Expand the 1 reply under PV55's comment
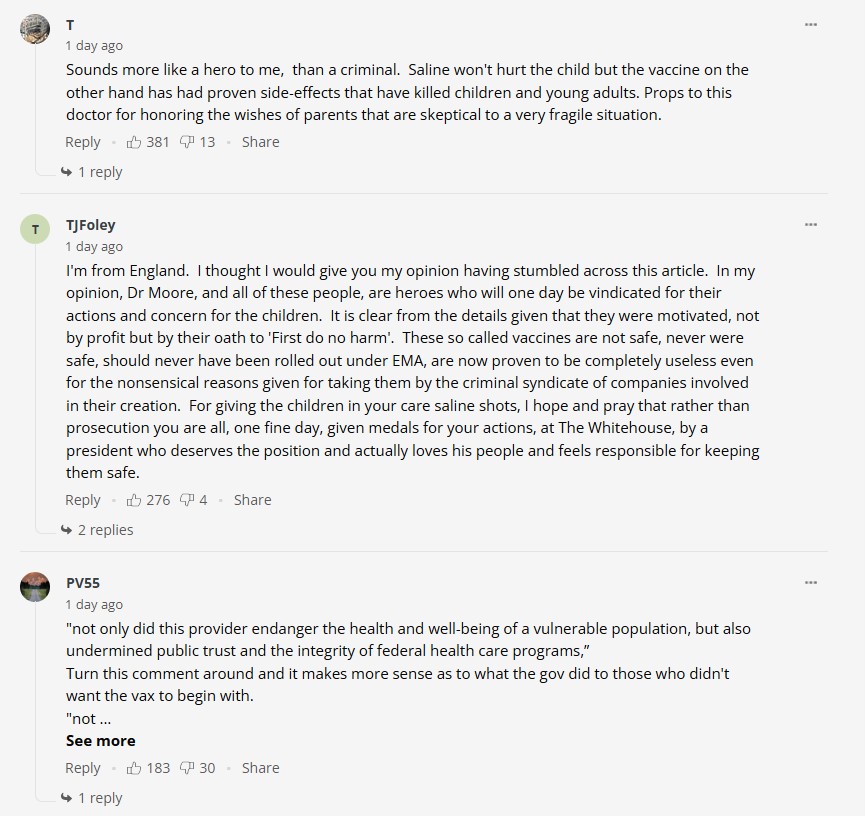Image resolution: width=865 pixels, height=816 pixels. [x=99, y=798]
